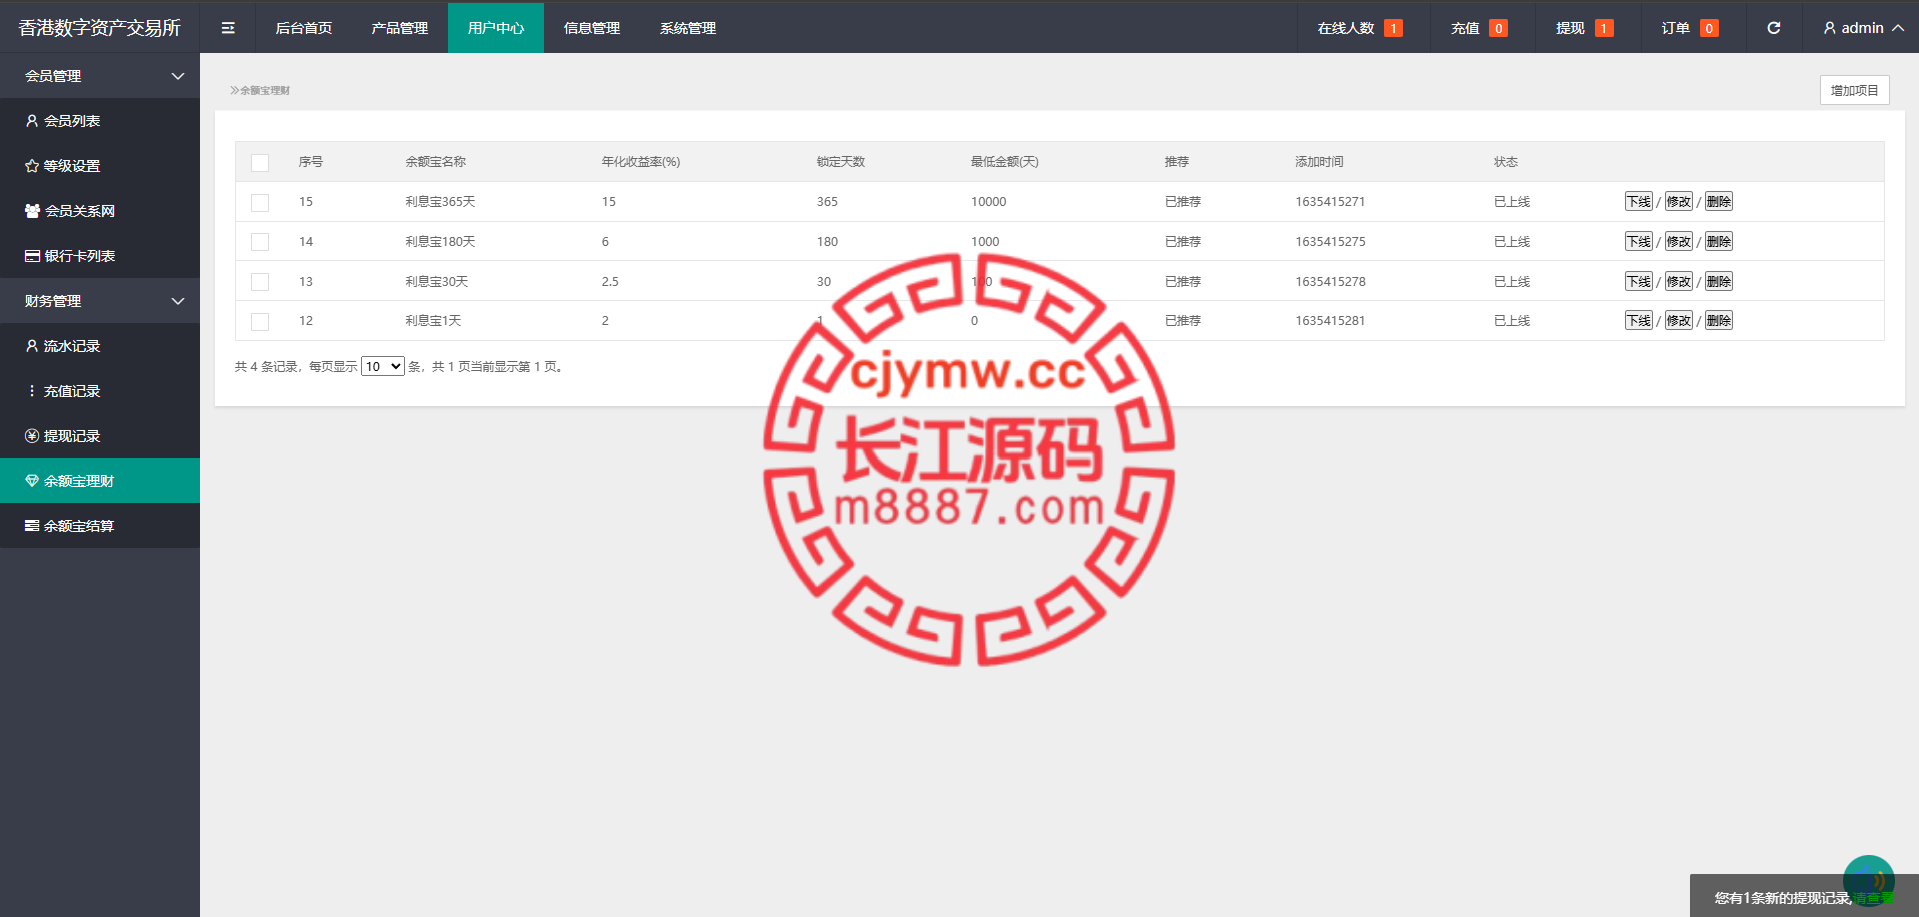
Task: Click 下线 for 利息宝180天
Action: point(1638,241)
